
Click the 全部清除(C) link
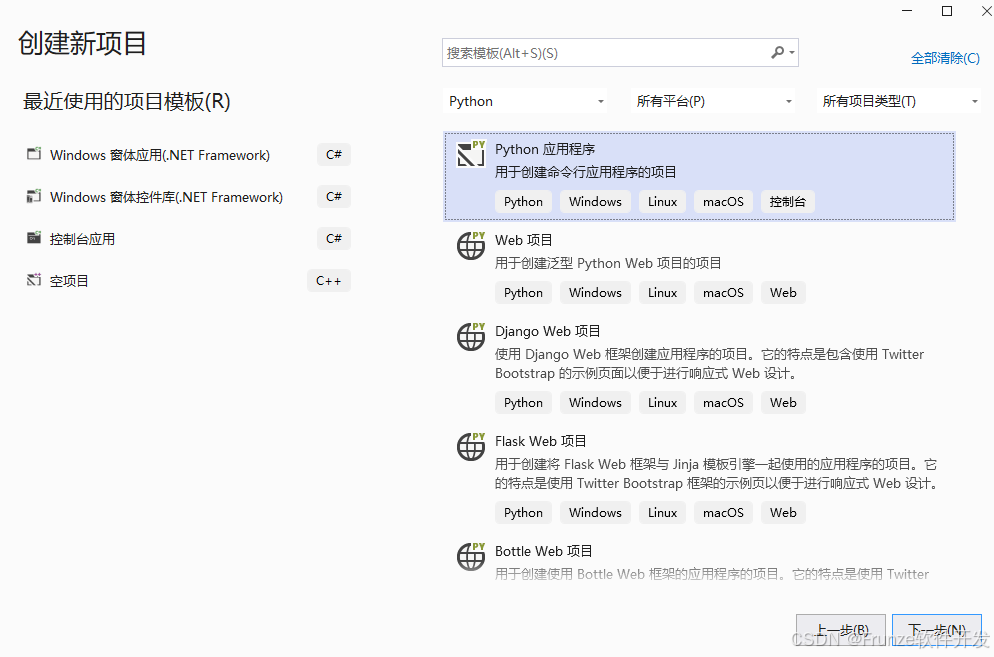click(x=945, y=58)
